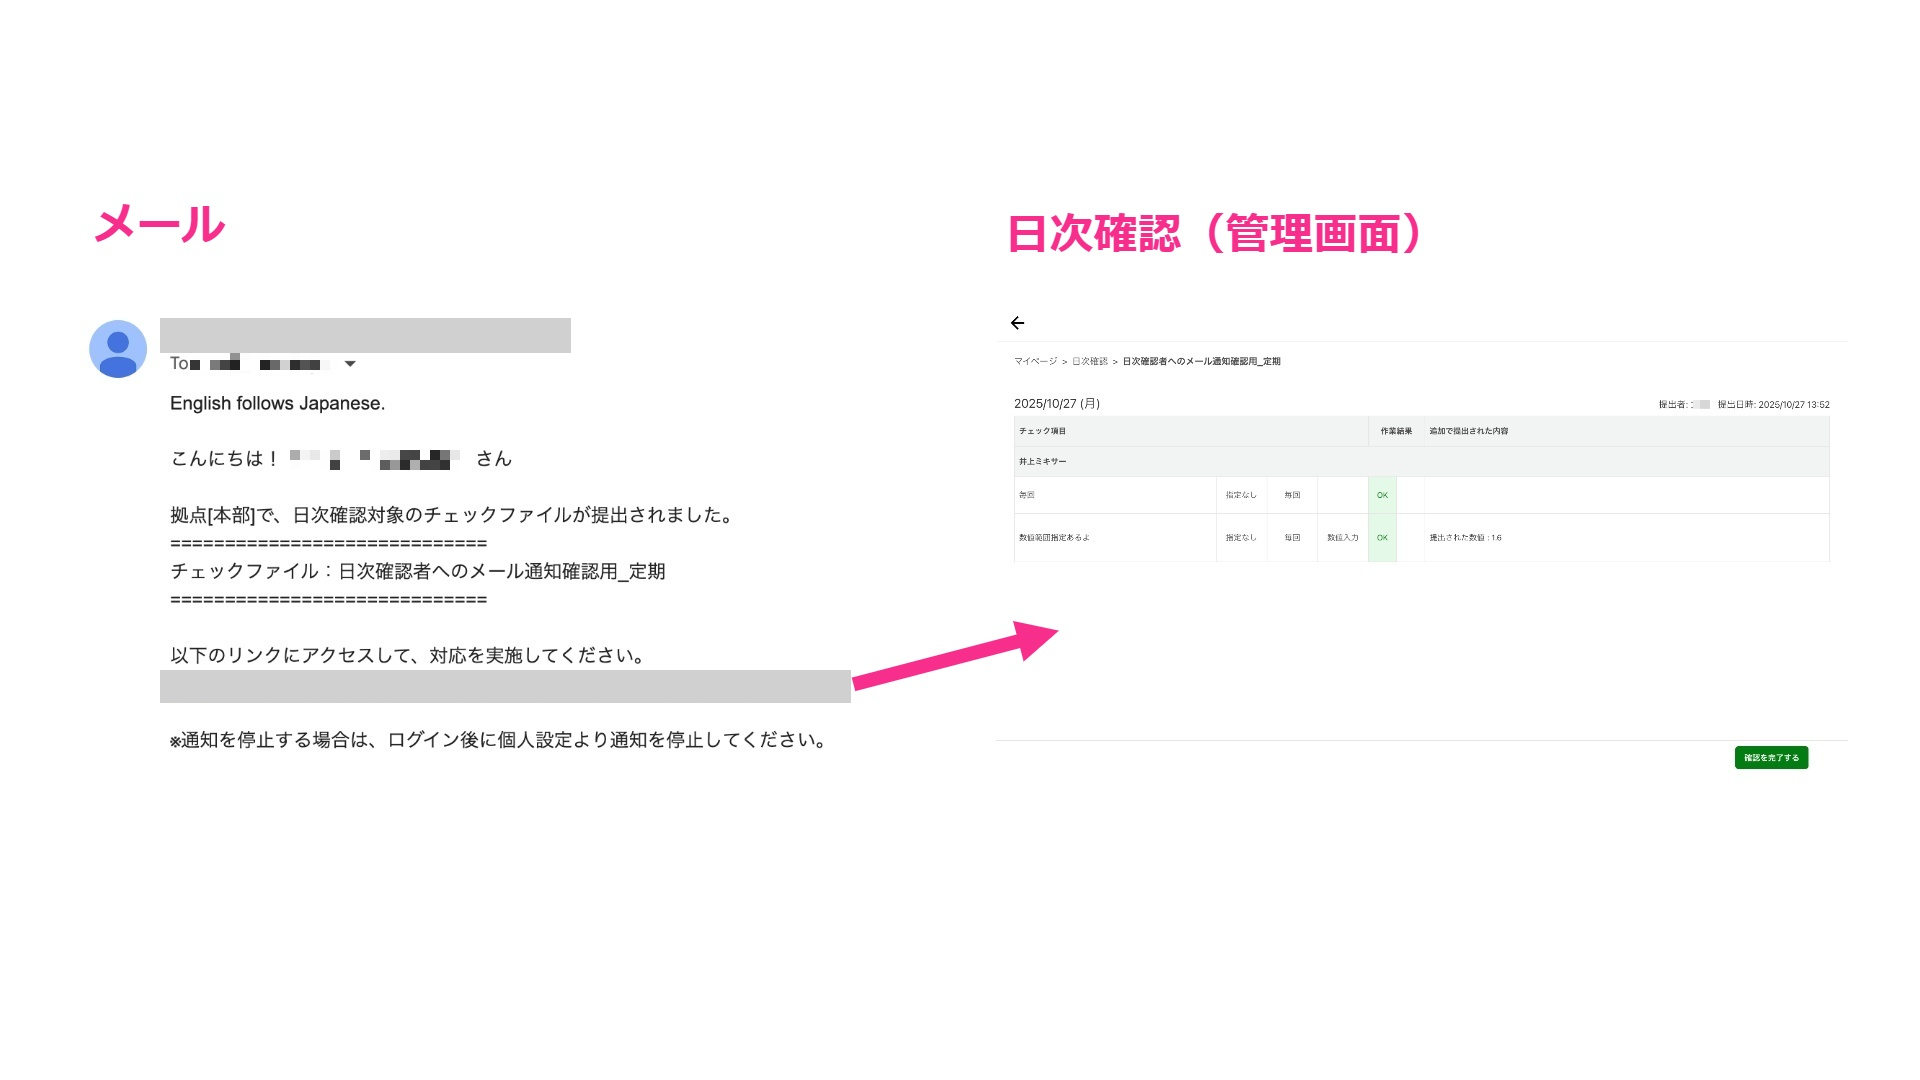Select the 数値入力 cell
The width and height of the screenshot is (1920, 1080).
point(1342,538)
